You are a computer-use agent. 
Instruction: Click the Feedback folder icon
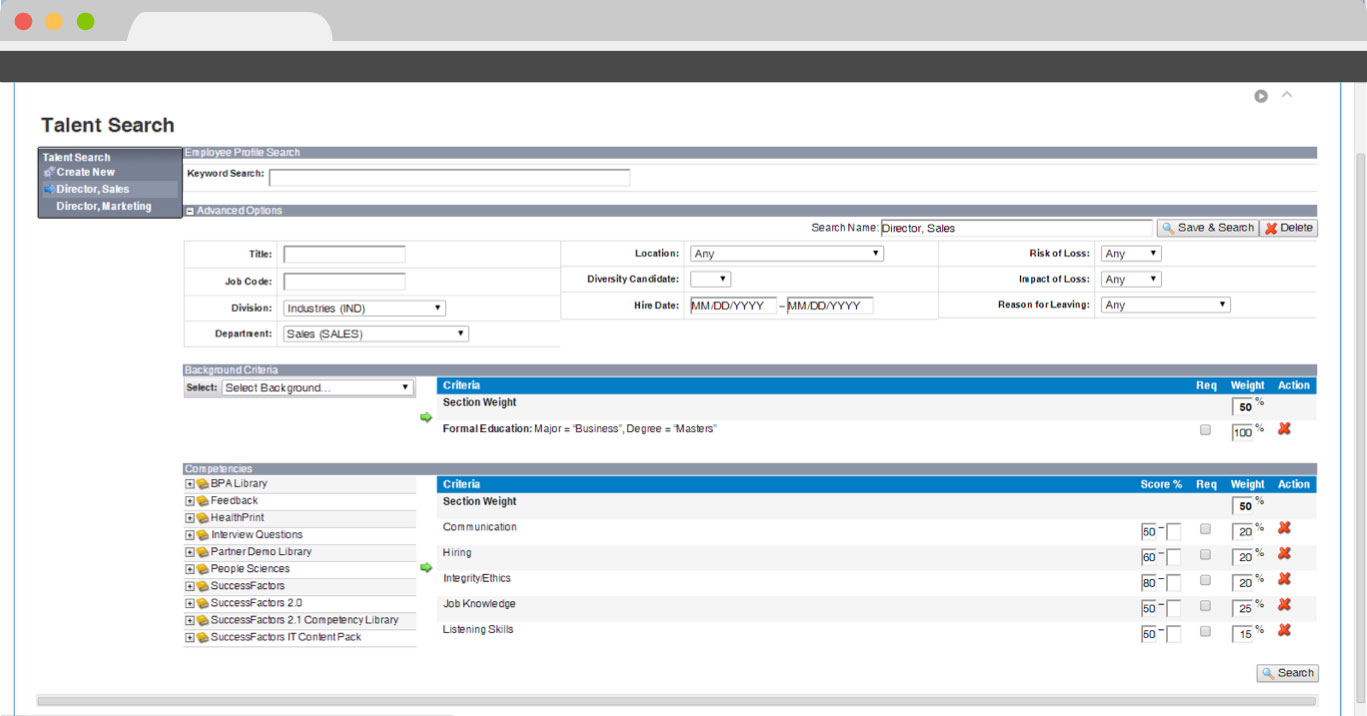202,501
